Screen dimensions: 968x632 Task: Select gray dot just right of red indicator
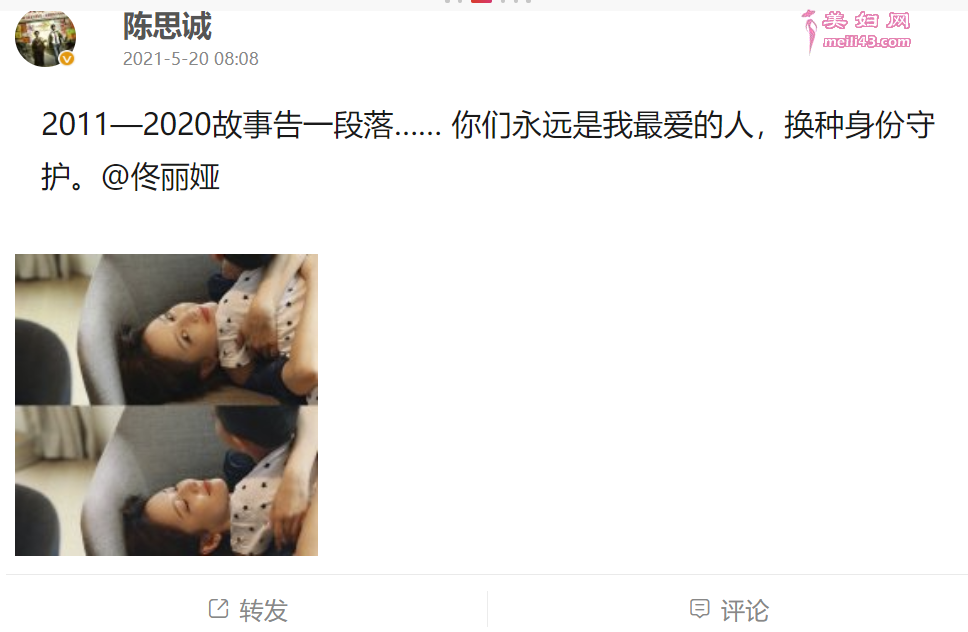[x=503, y=1]
